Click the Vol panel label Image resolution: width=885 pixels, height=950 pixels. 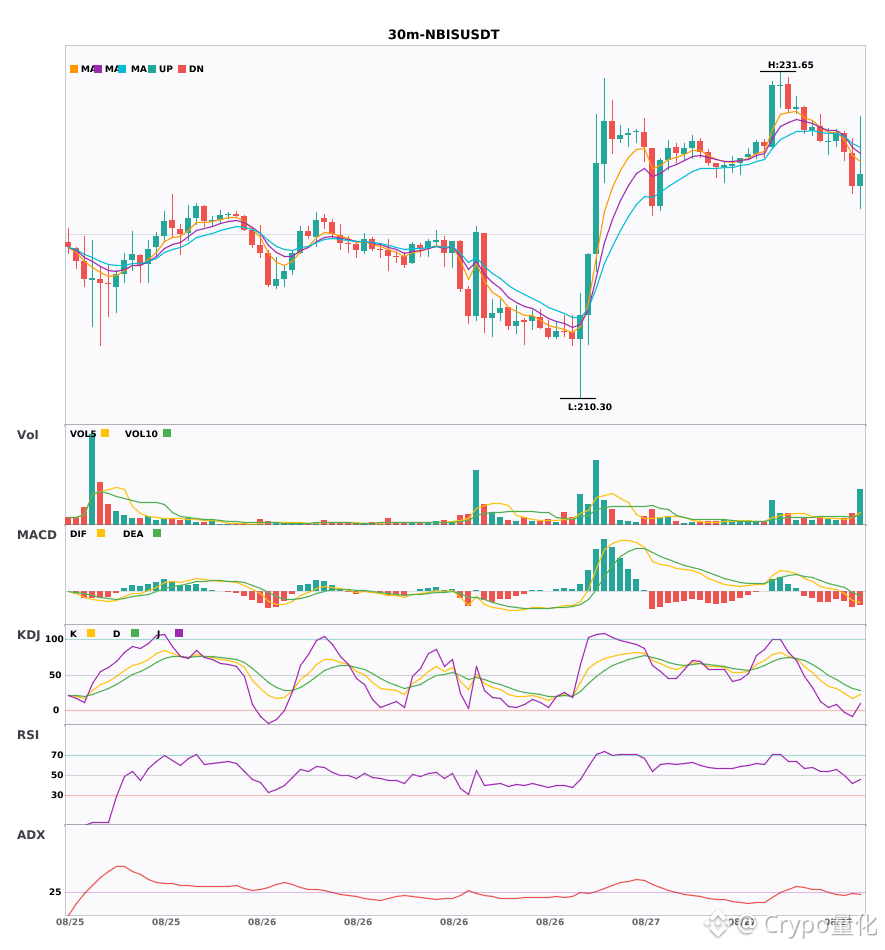[x=27, y=434]
